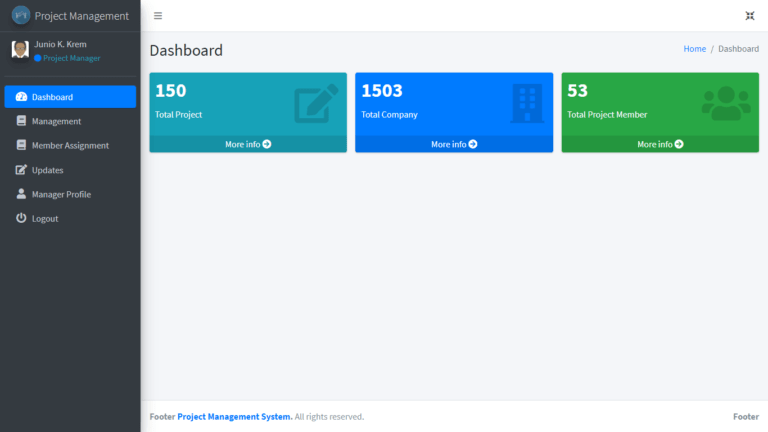Click the Dashboard speedometer icon in sidebar
The width and height of the screenshot is (768, 432).
[21, 96]
